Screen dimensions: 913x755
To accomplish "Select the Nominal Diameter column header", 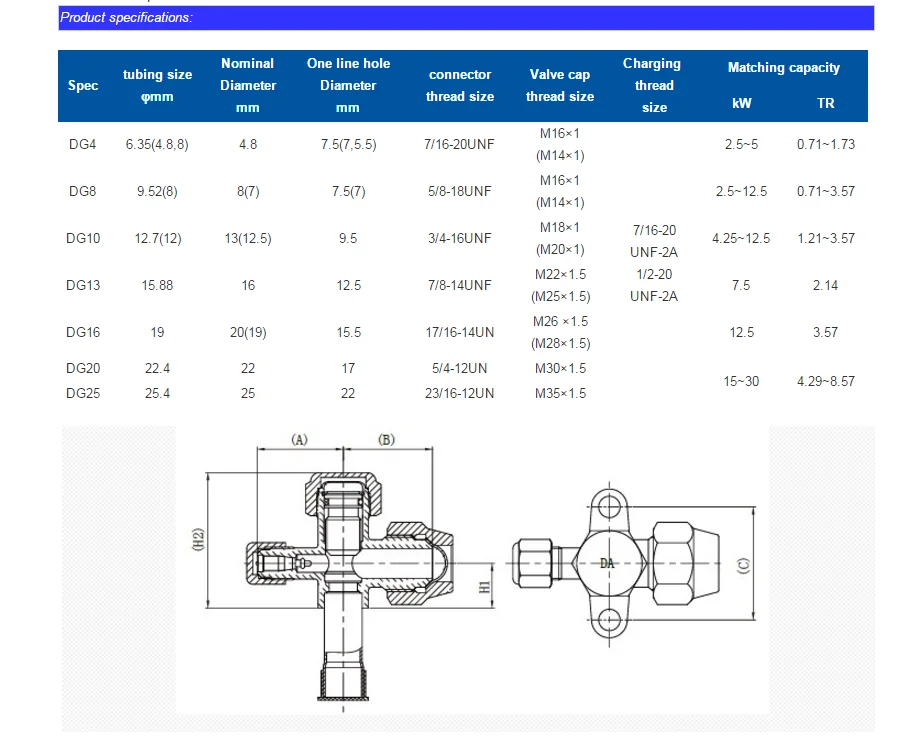I will point(248,85).
